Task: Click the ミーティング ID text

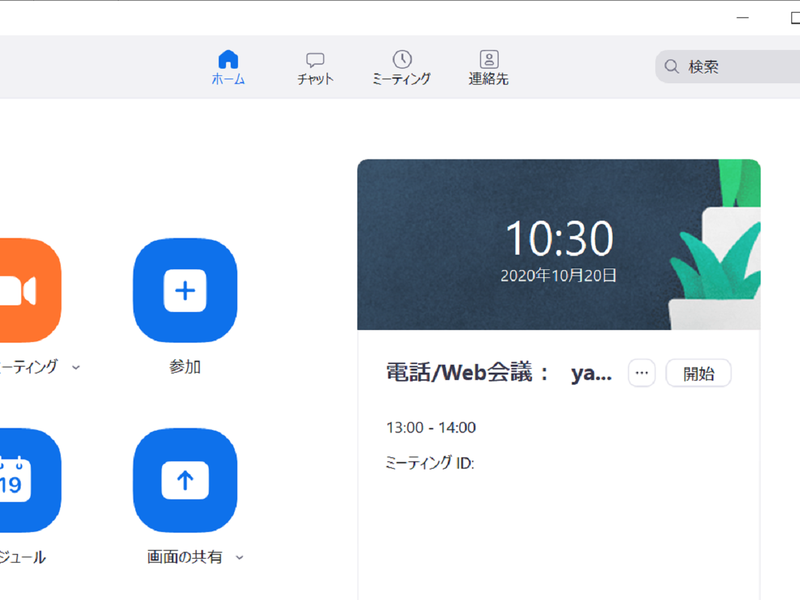Action: (430, 463)
